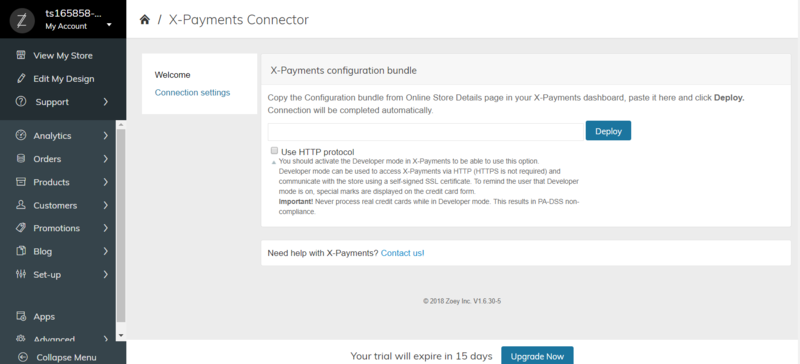
Task: Open View My Store storefront icon
Action: click(21, 55)
